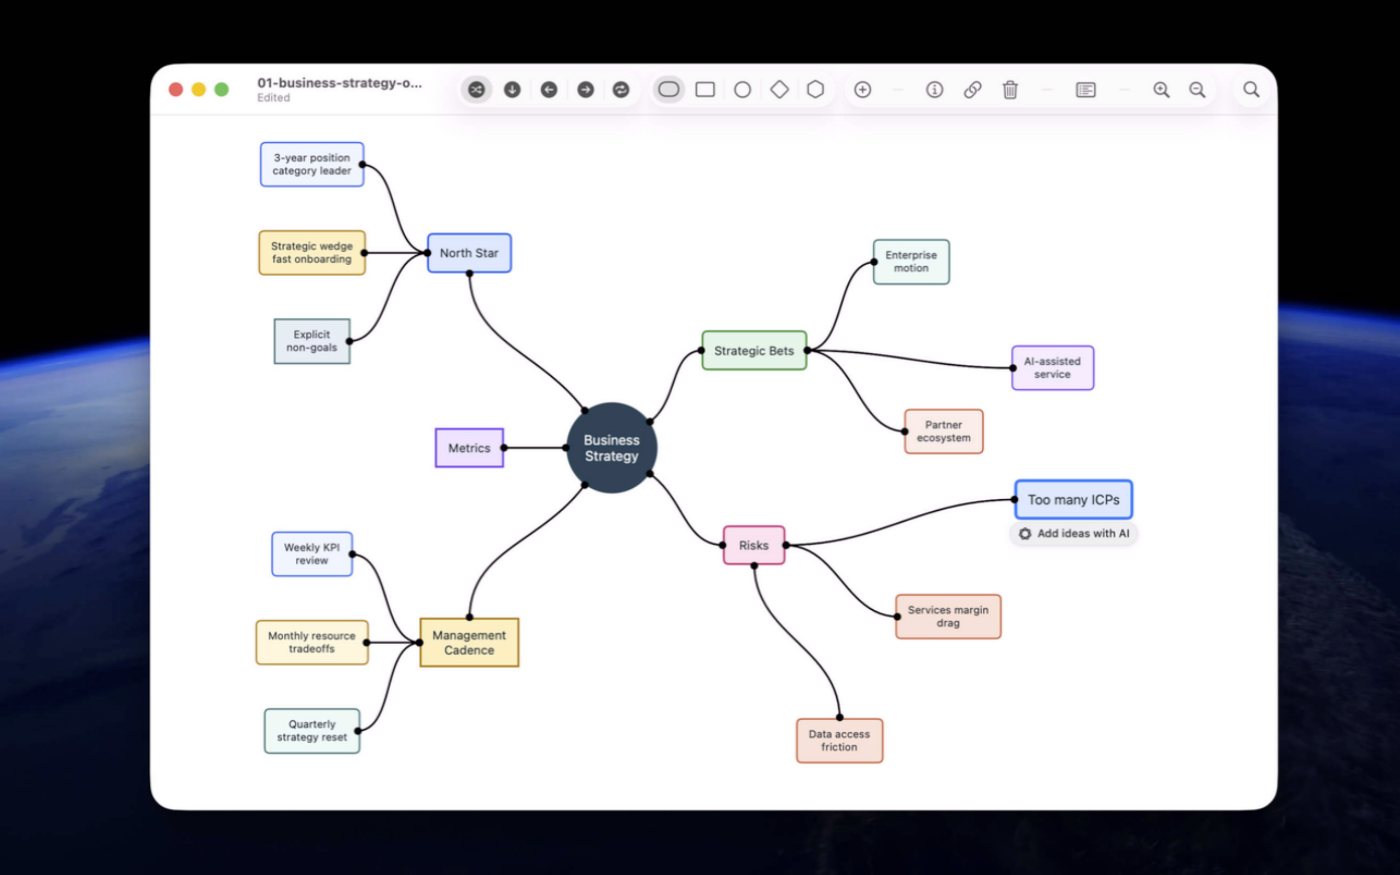Select the rectangle node shape
The height and width of the screenshot is (875, 1400).
(x=705, y=90)
